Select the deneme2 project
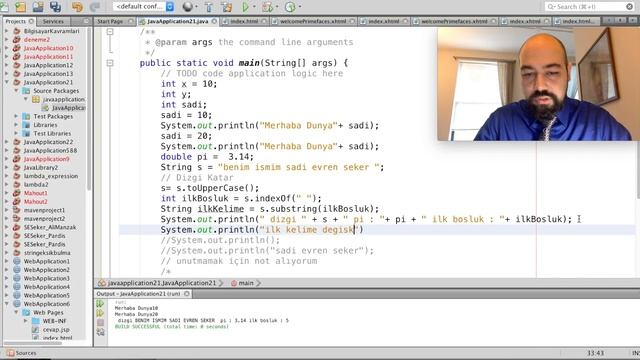Screen dimensions: 640x360 click(x=37, y=40)
